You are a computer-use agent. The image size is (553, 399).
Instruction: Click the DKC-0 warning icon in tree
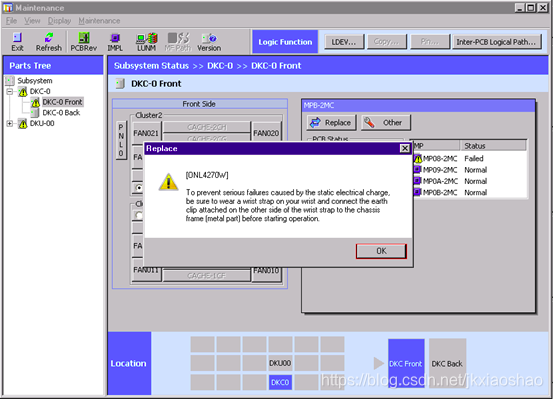[23, 92]
